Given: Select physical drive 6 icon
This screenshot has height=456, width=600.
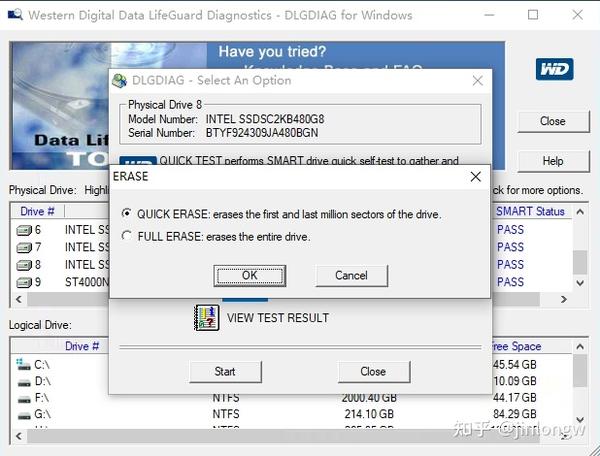Looking at the screenshot, I should pyautogui.click(x=24, y=230).
